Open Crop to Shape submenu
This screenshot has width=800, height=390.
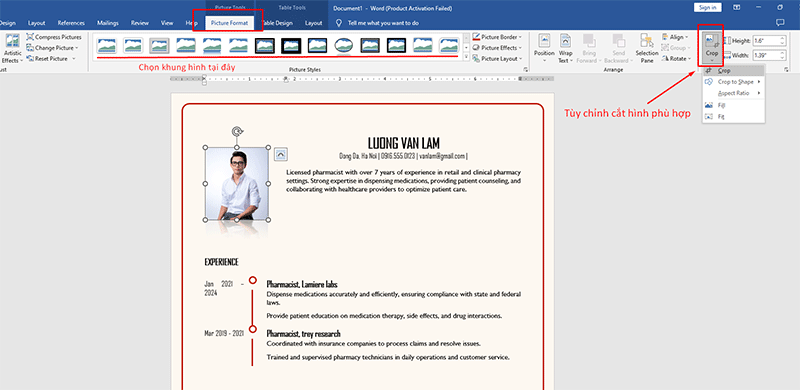733,82
